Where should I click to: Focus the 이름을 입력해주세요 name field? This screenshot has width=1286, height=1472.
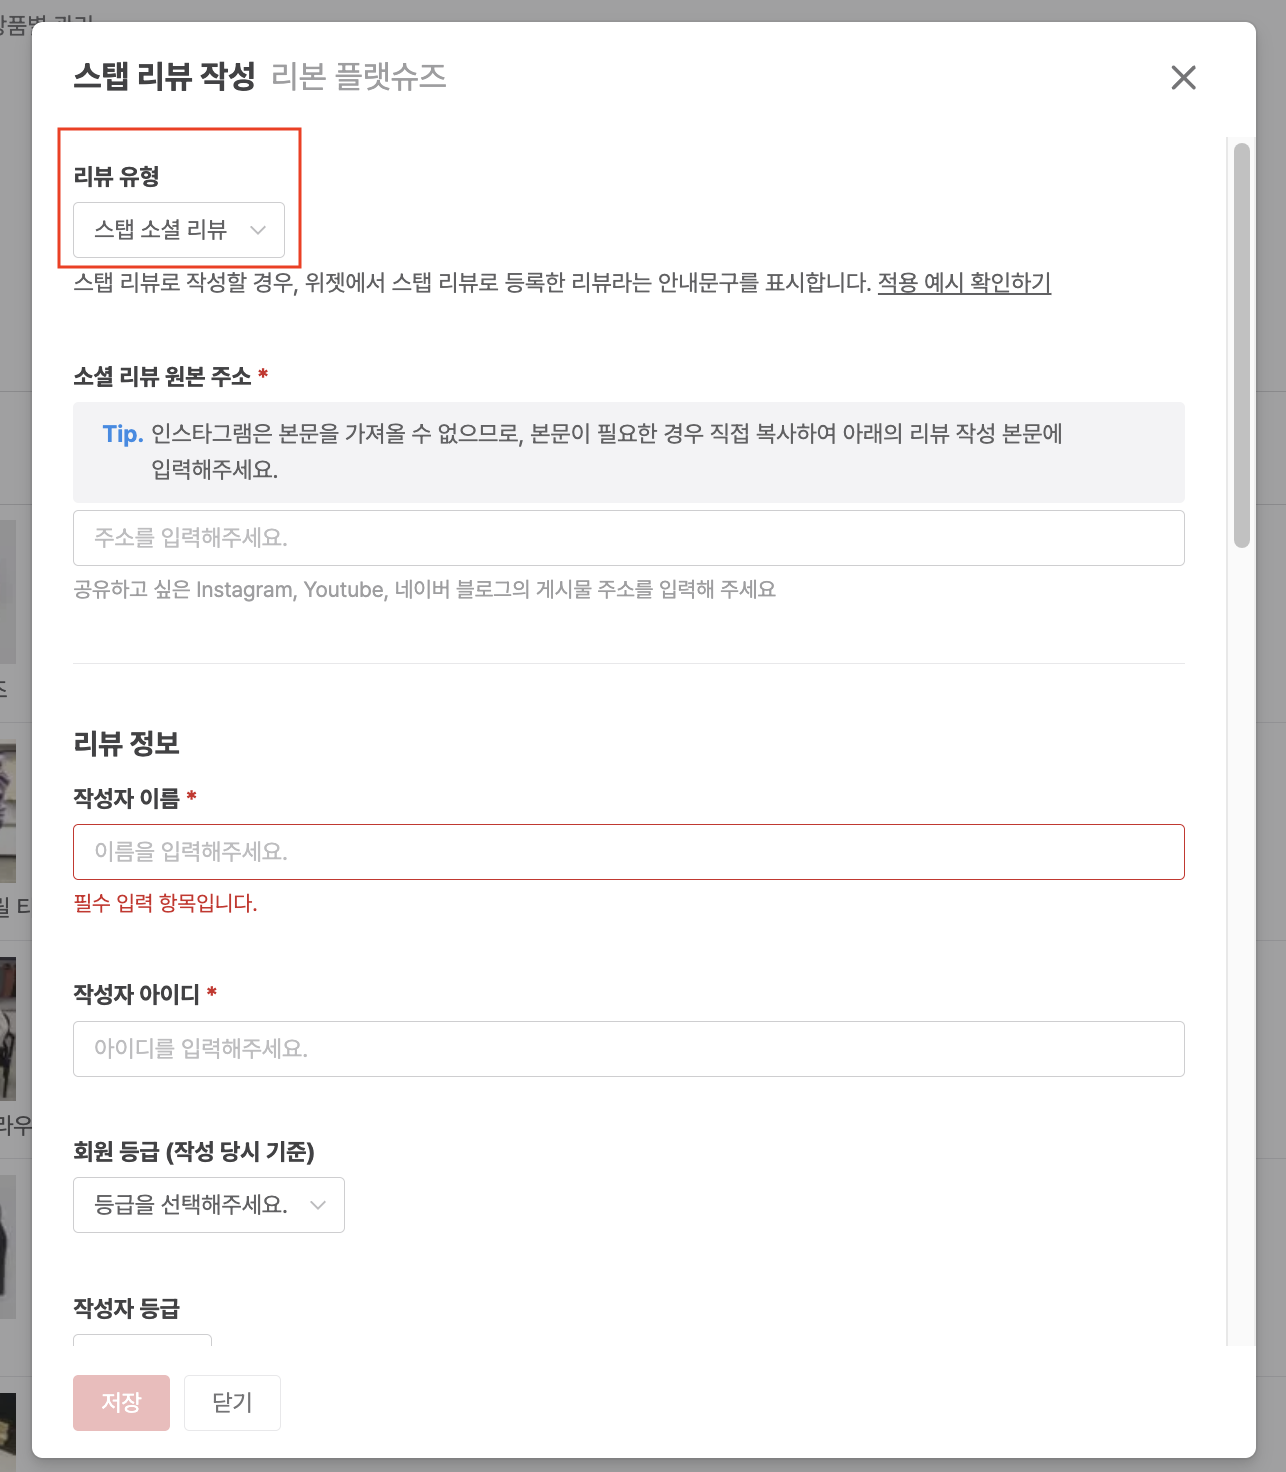[x=629, y=852]
